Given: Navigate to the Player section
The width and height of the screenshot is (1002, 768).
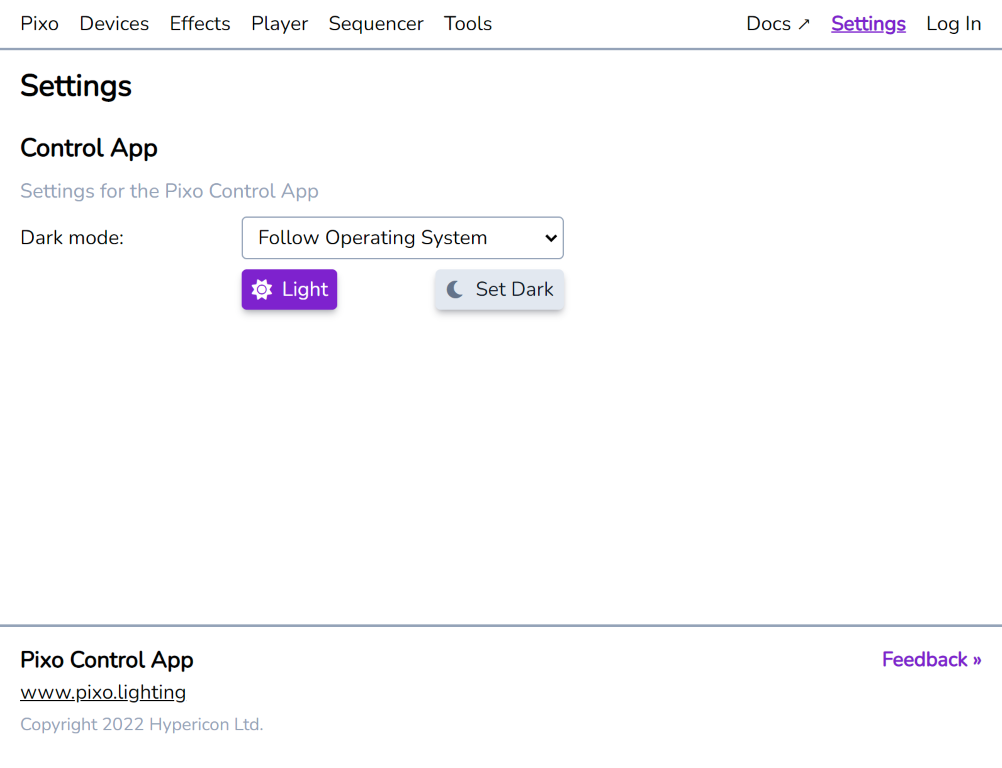Looking at the screenshot, I should coord(279,23).
